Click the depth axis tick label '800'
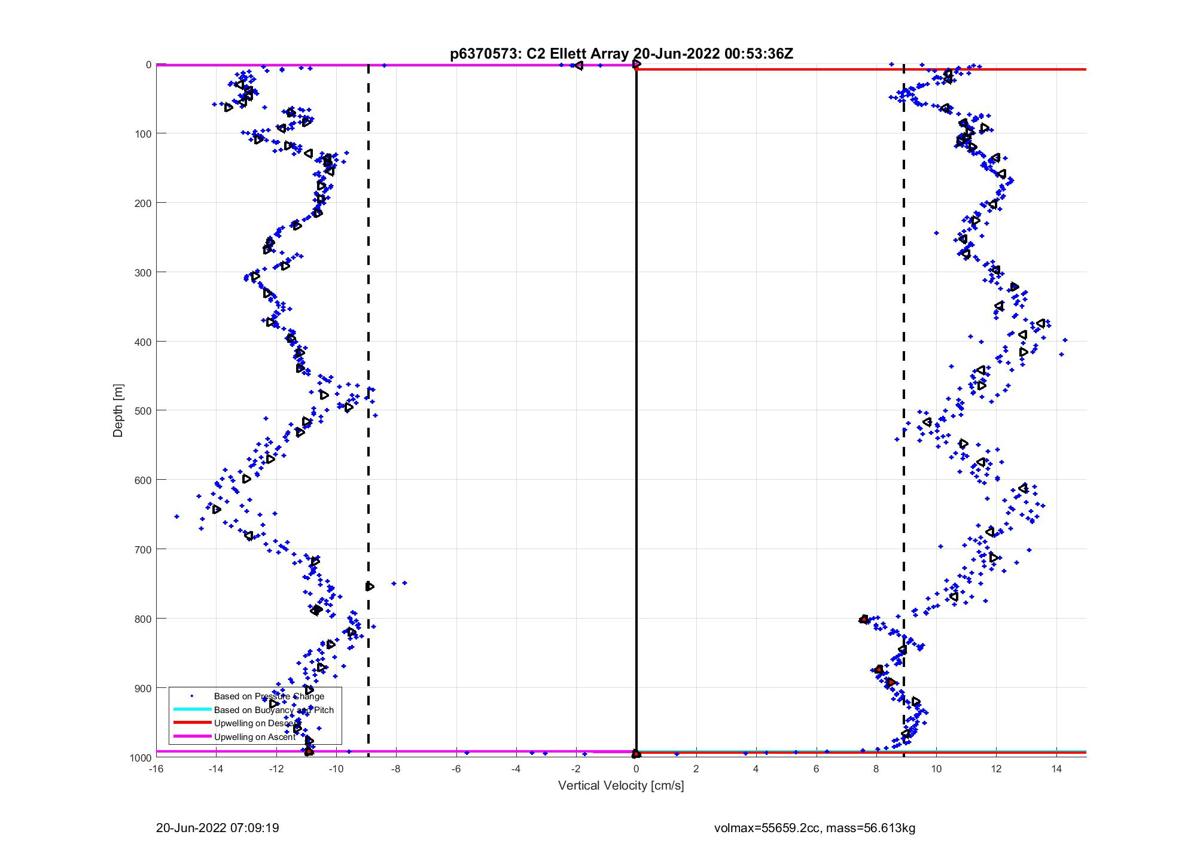This screenshot has width=1200, height=851. 142,619
